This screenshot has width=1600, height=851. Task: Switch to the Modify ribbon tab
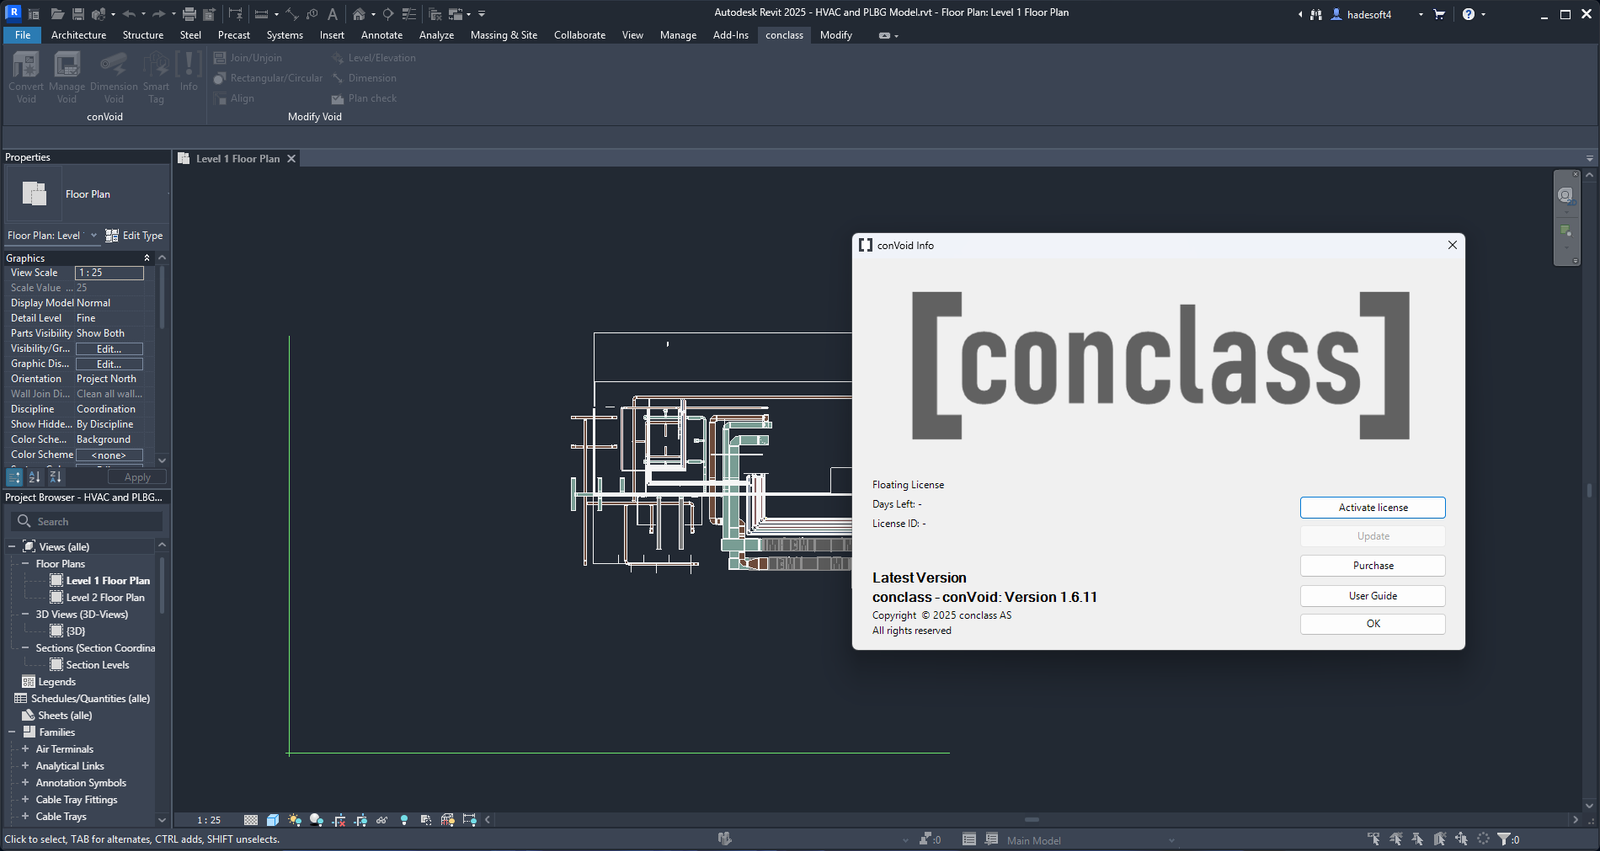coord(836,35)
